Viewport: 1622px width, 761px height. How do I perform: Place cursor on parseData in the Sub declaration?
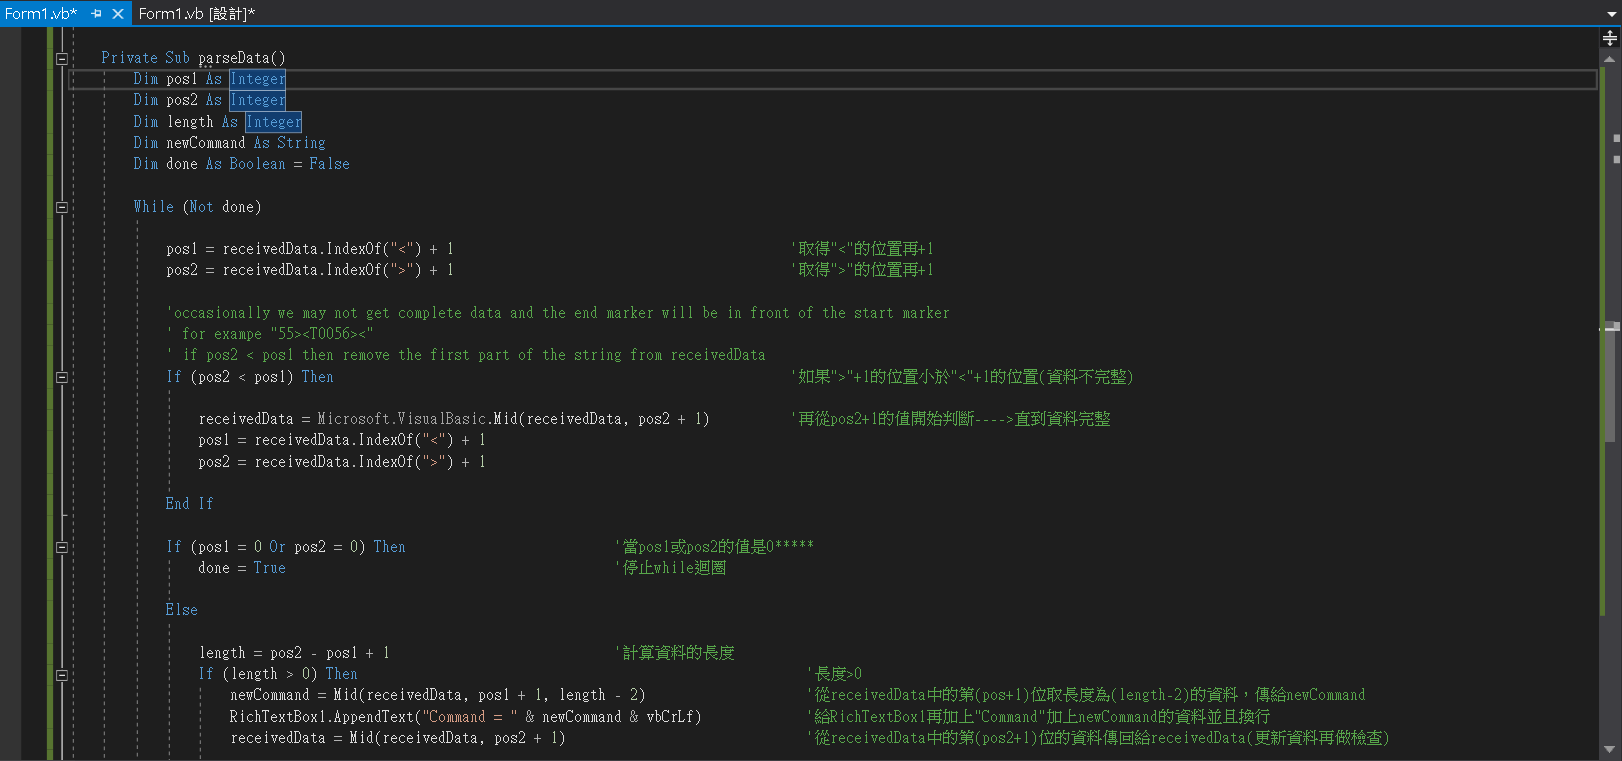tap(234, 58)
